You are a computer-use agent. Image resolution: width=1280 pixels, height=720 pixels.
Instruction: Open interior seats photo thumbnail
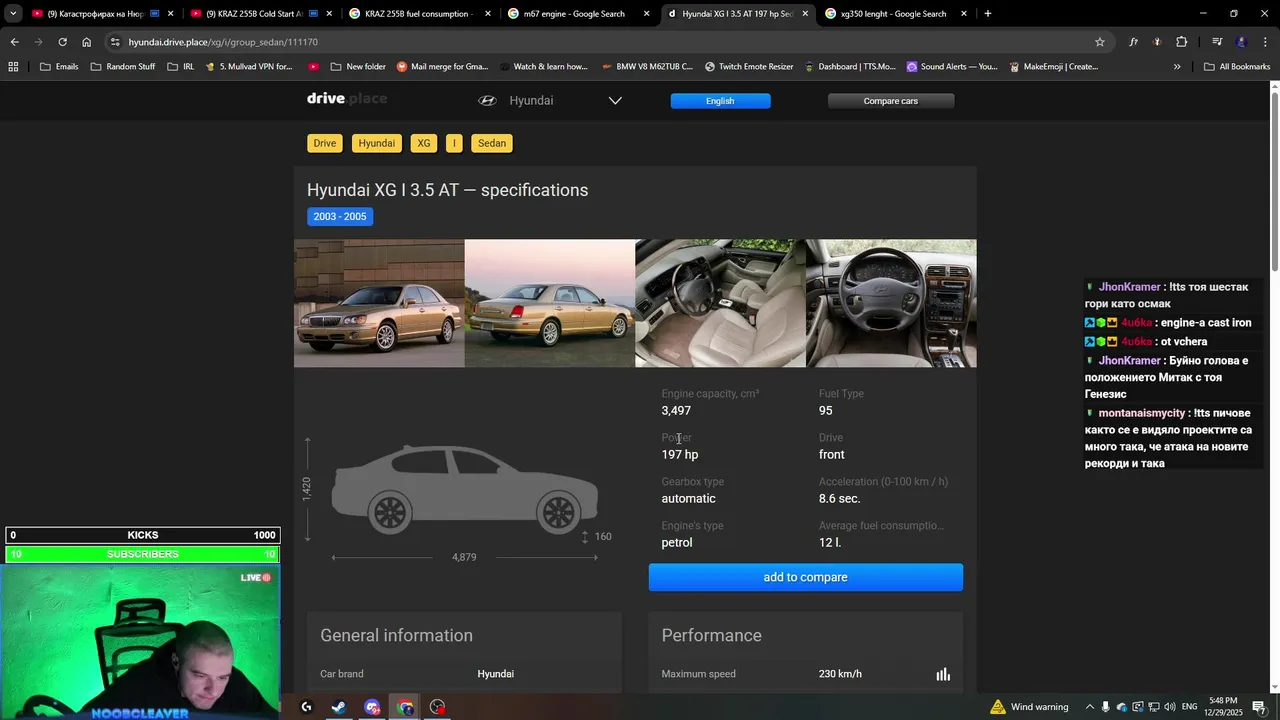pos(720,303)
